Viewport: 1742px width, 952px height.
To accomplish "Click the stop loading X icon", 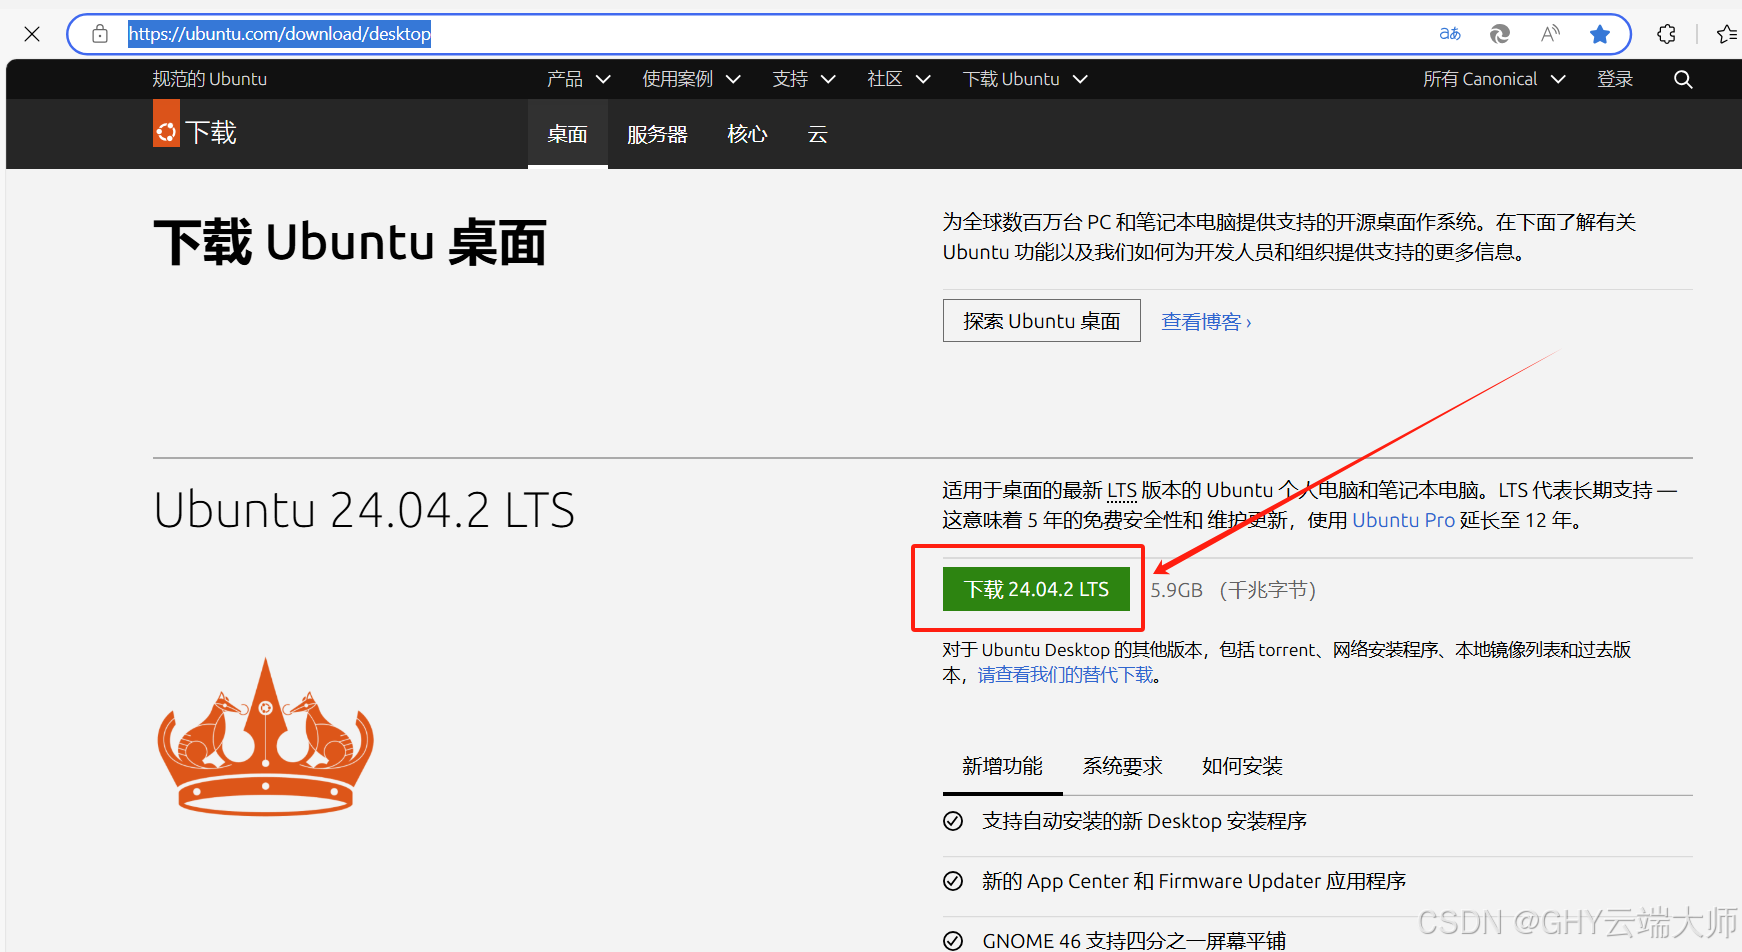I will point(32,34).
